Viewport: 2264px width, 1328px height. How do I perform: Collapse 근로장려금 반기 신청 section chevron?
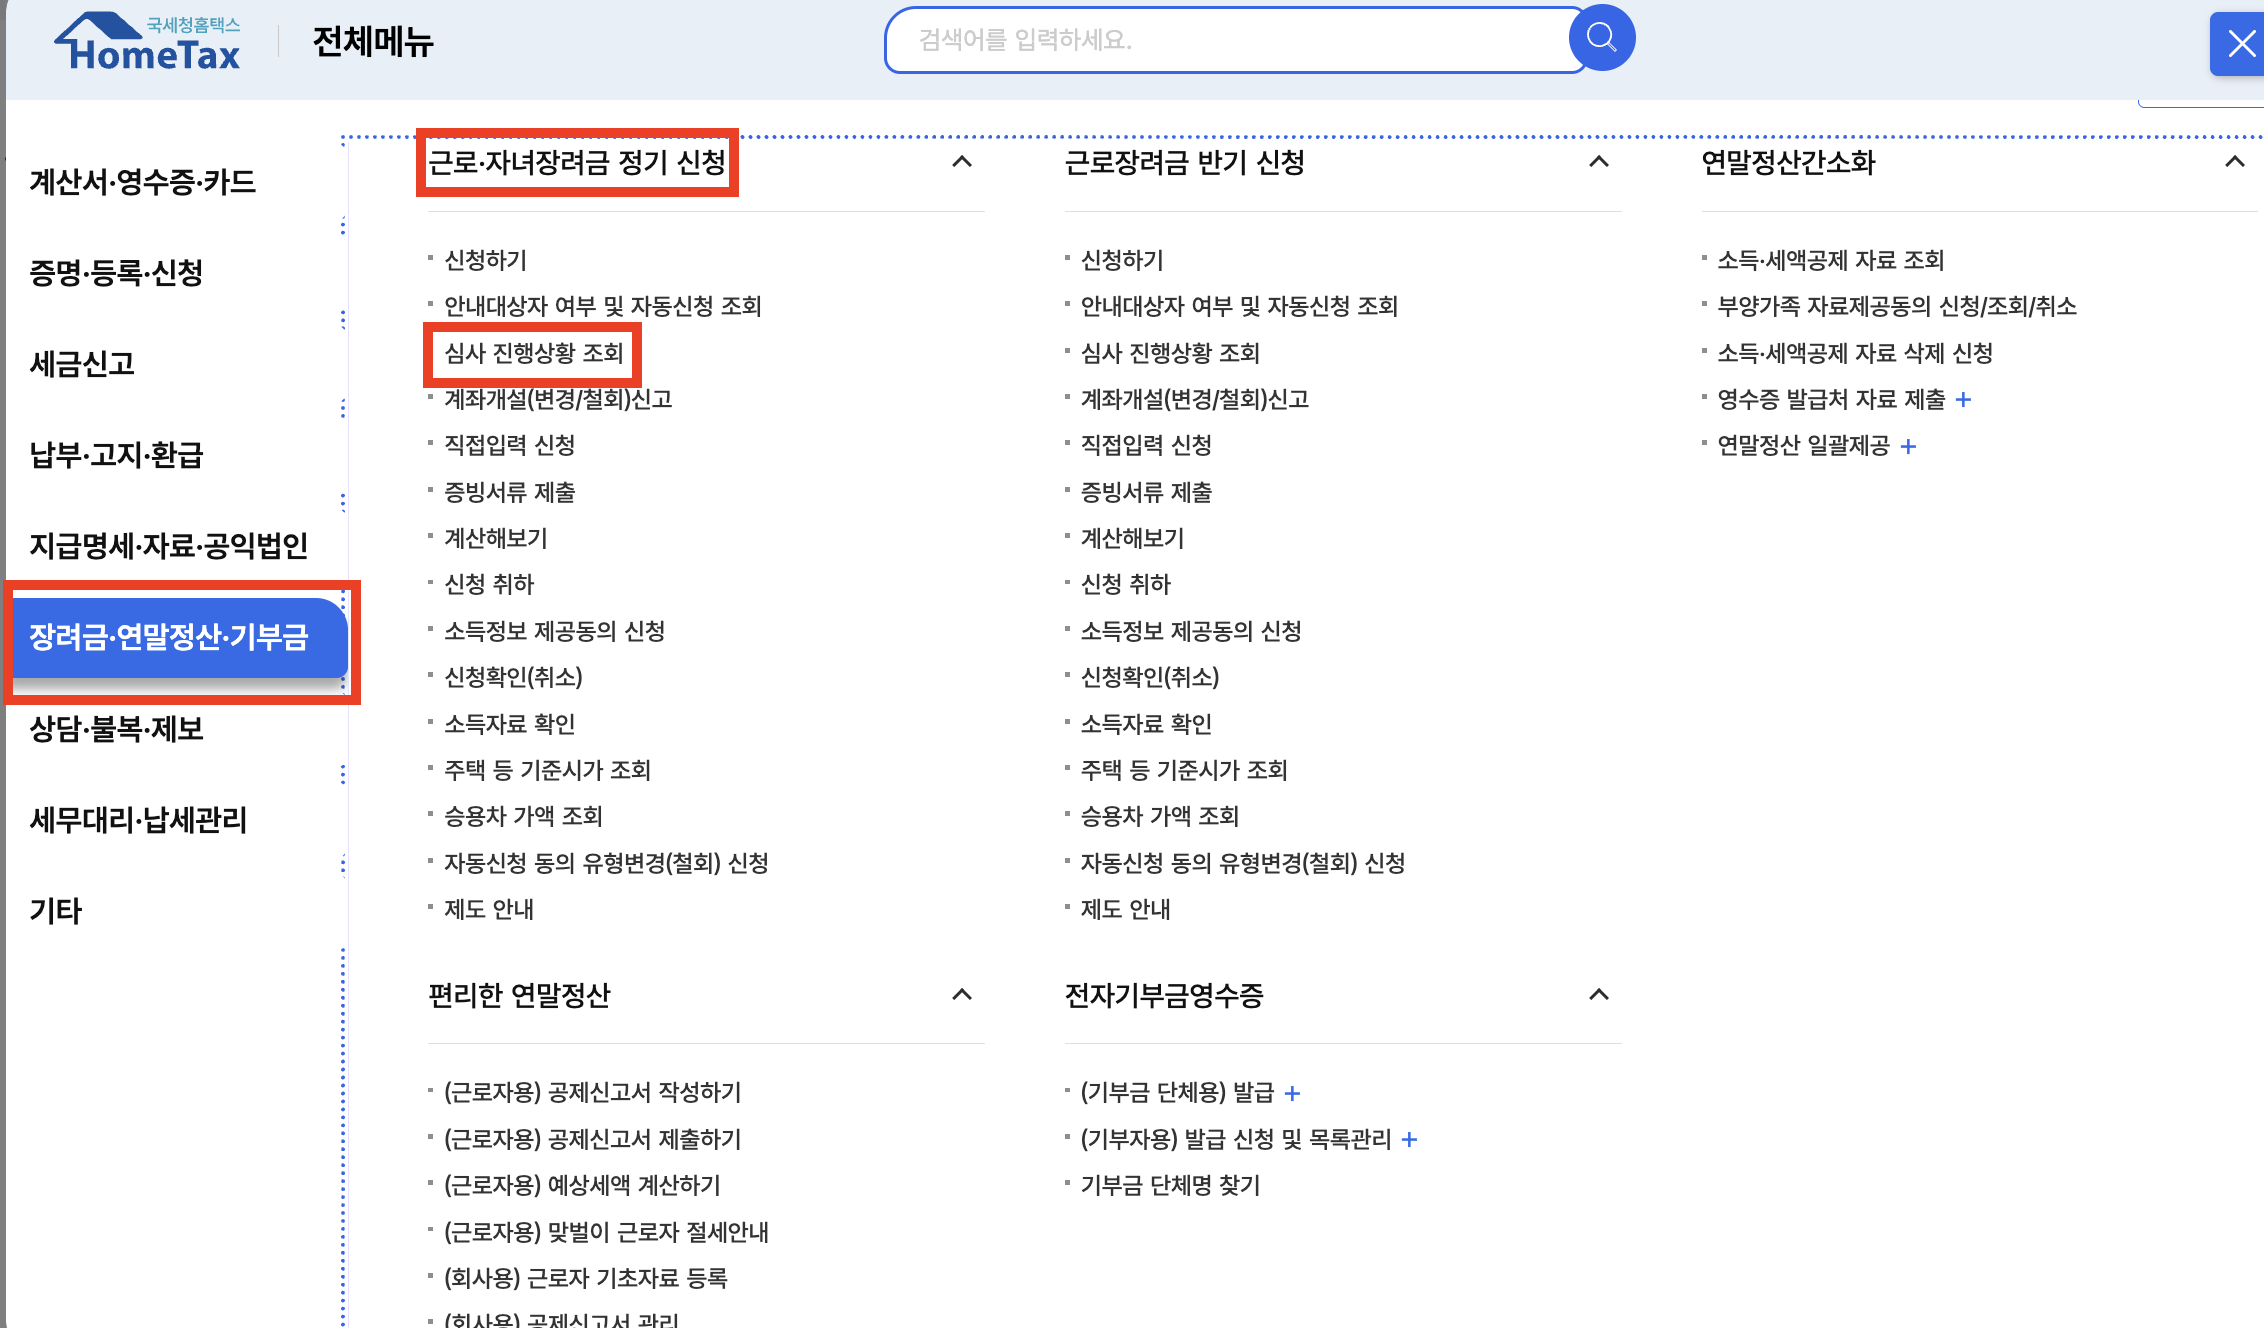click(1599, 162)
